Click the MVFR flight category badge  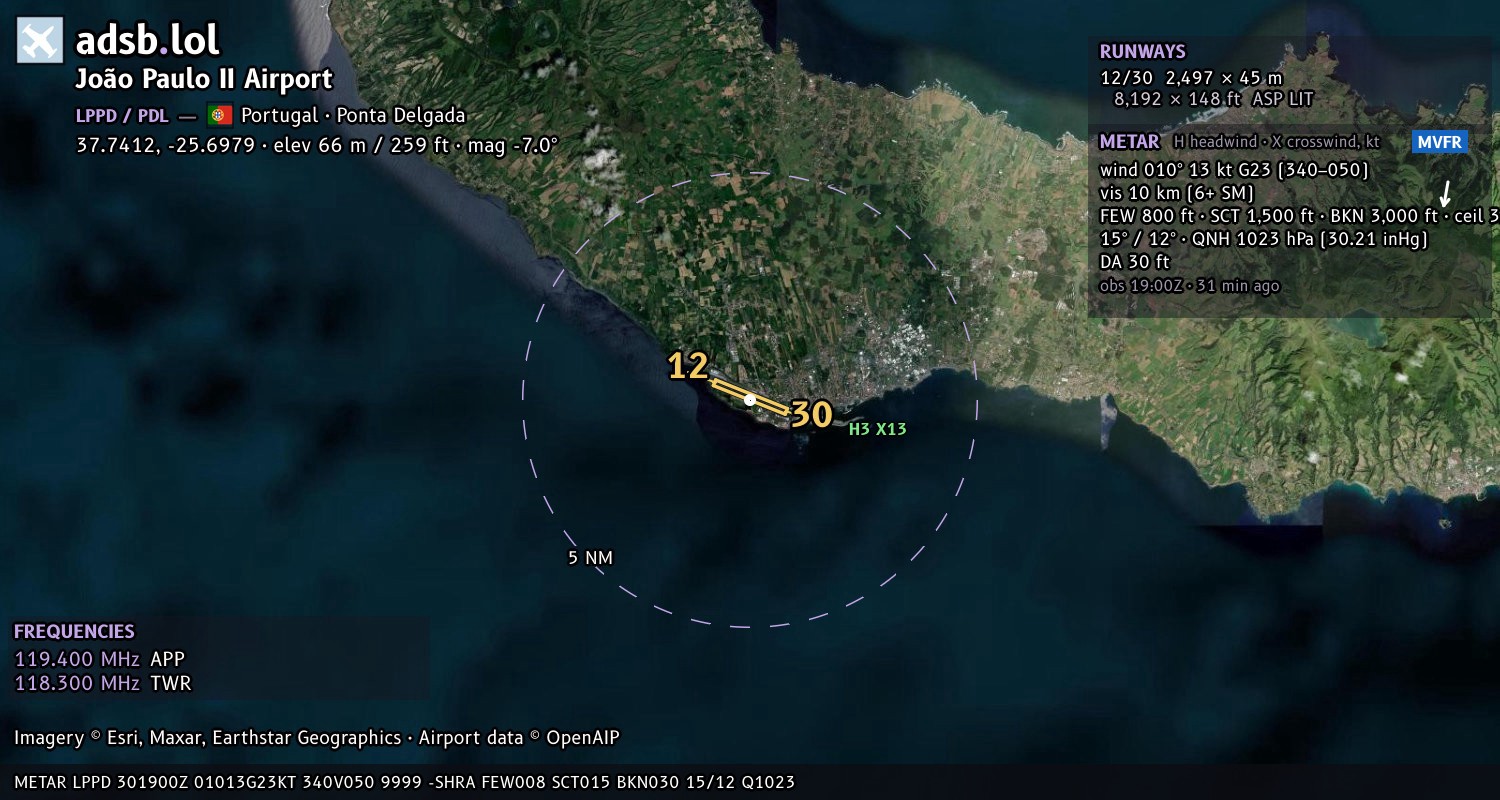1440,142
